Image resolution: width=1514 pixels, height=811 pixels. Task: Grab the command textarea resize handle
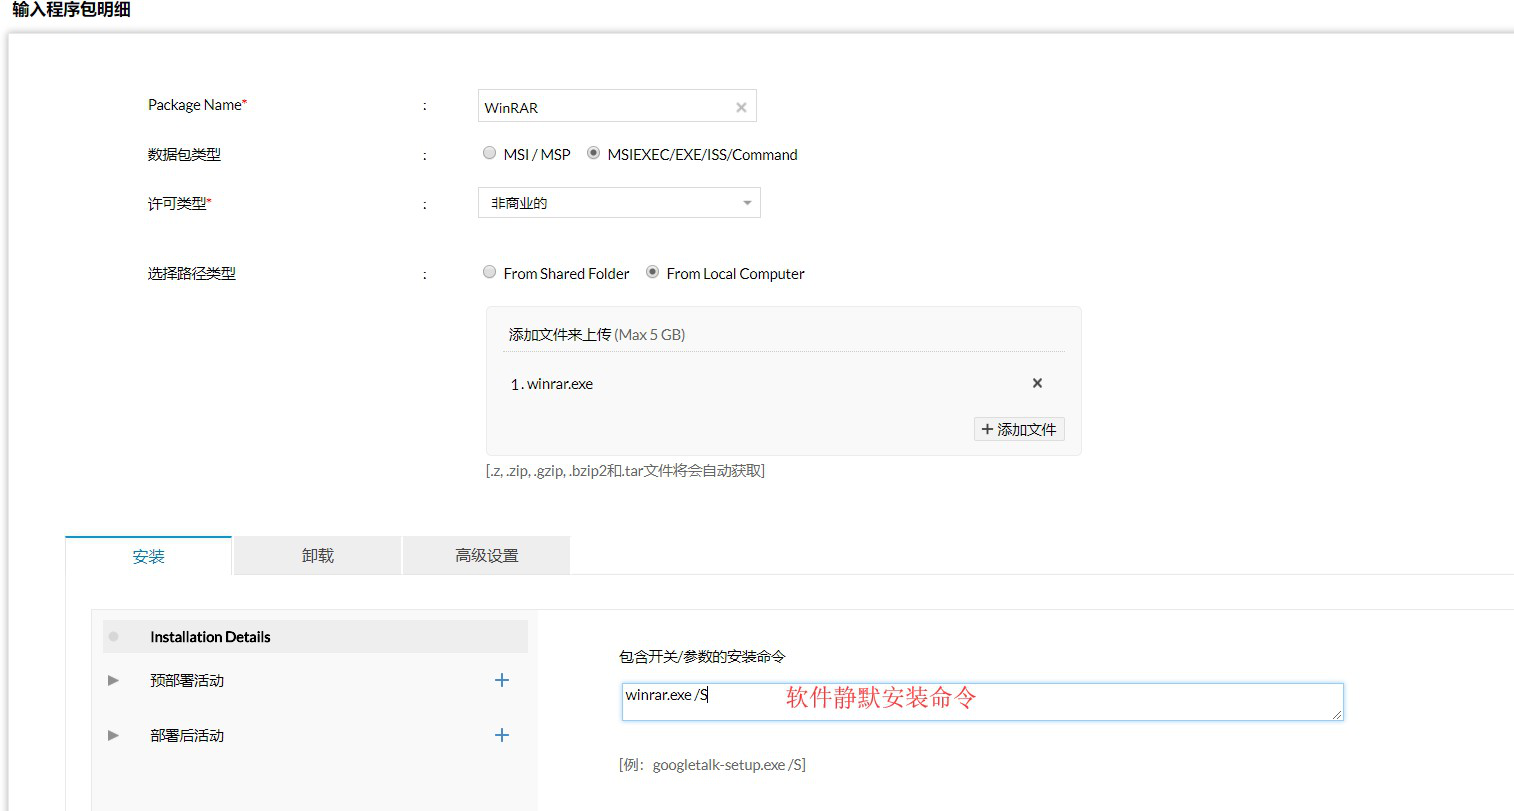click(1337, 714)
